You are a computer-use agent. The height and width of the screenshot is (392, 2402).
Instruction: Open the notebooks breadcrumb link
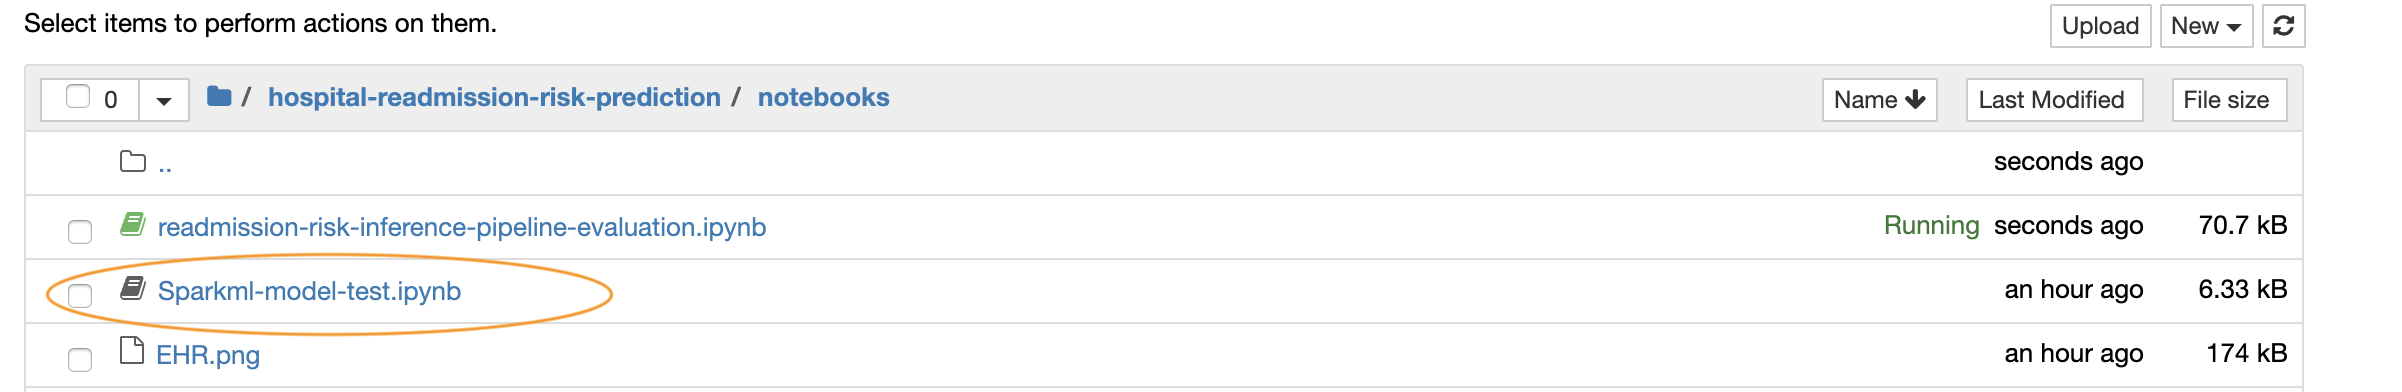[x=823, y=97]
